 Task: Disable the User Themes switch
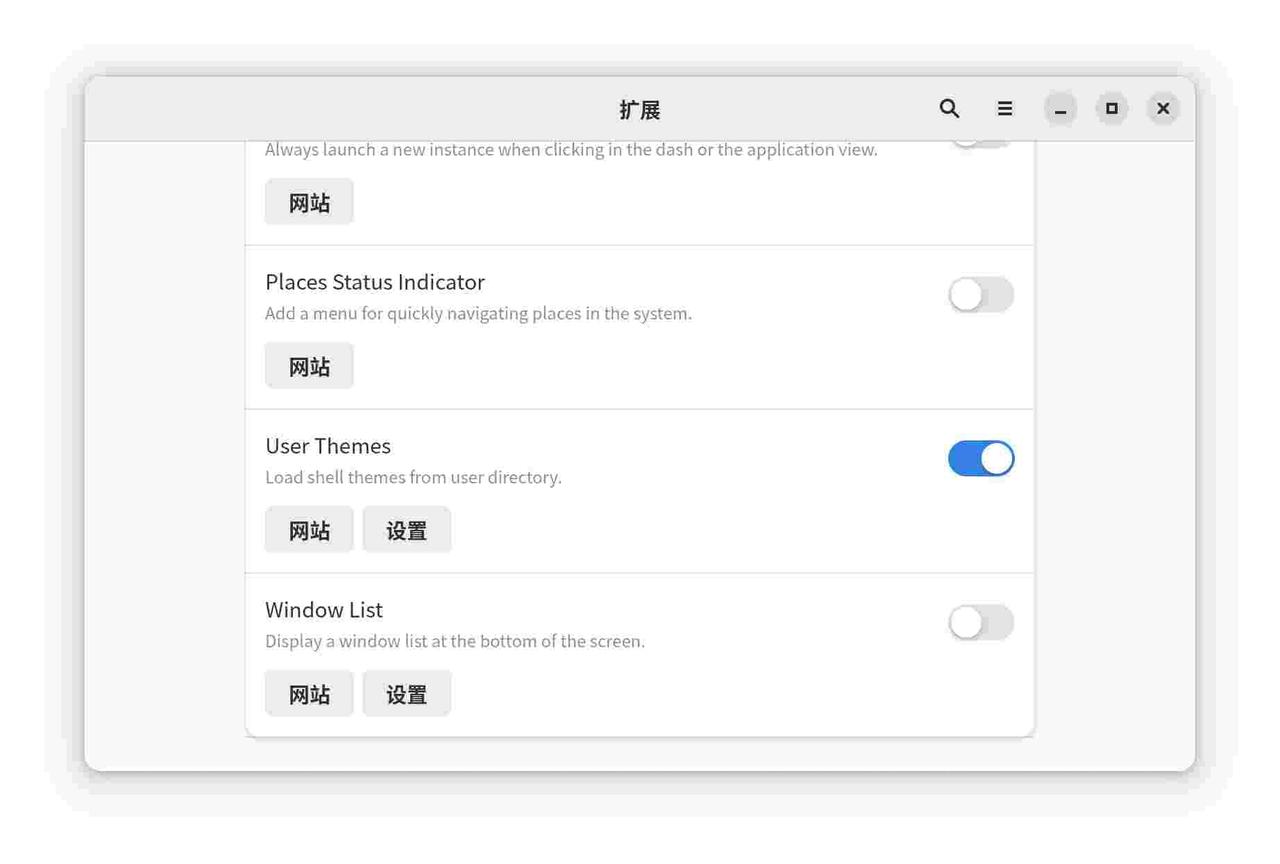pyautogui.click(x=980, y=459)
